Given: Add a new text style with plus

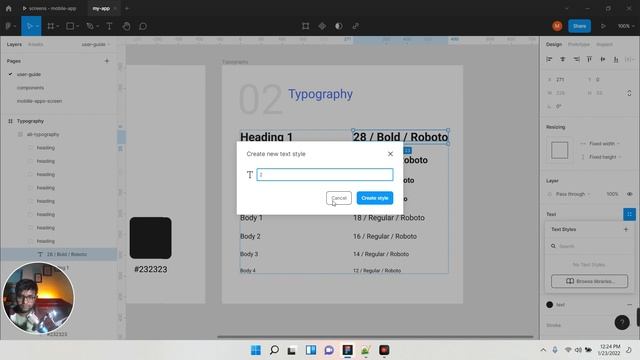Looking at the screenshot, I should [x=626, y=229].
